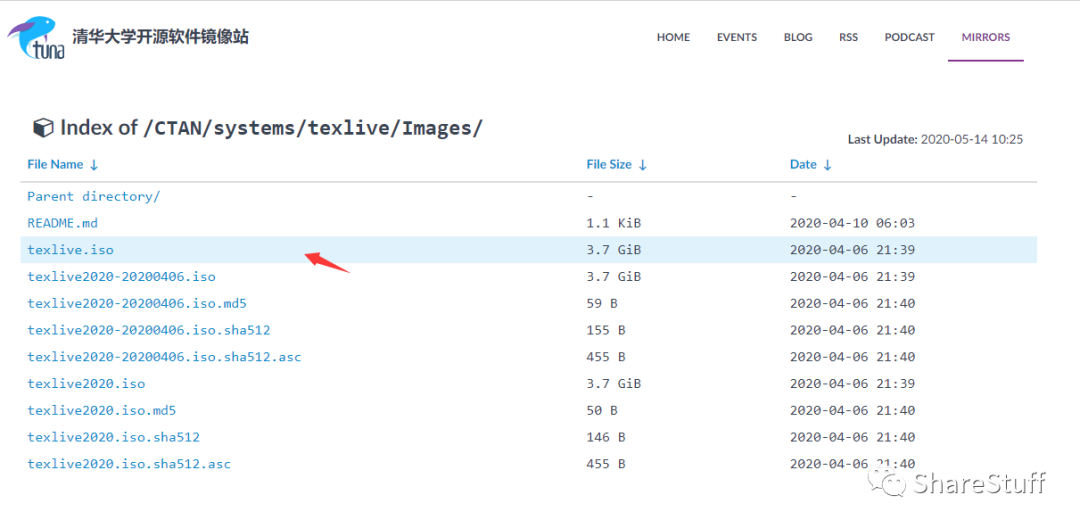
Task: Open texlive2020-20200406.iso.md5 link
Action: [137, 304]
